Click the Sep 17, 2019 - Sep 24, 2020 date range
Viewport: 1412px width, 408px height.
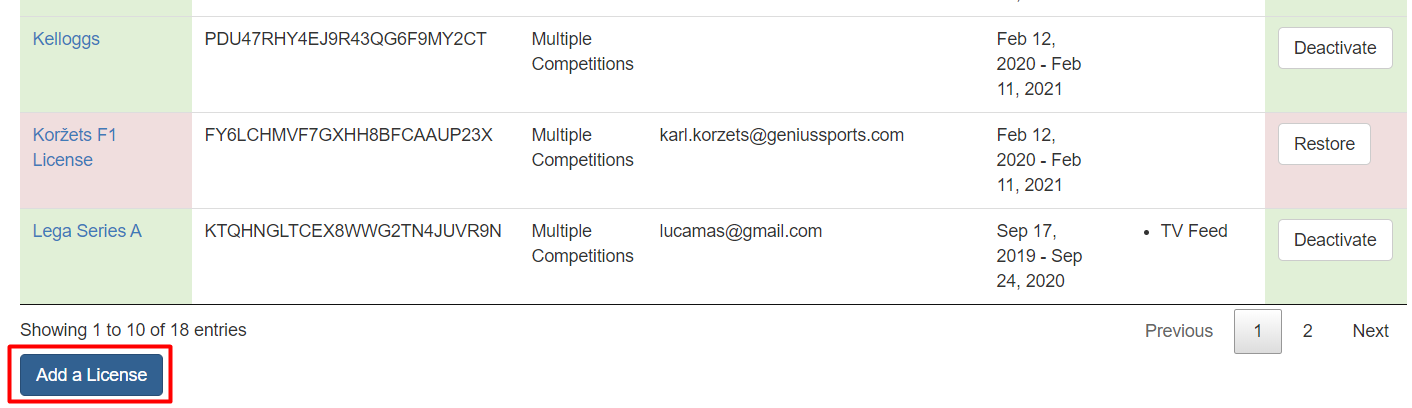1039,256
